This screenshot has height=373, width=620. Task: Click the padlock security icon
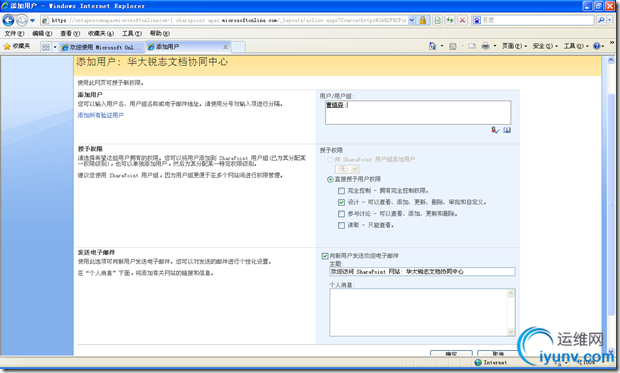[x=423, y=20]
